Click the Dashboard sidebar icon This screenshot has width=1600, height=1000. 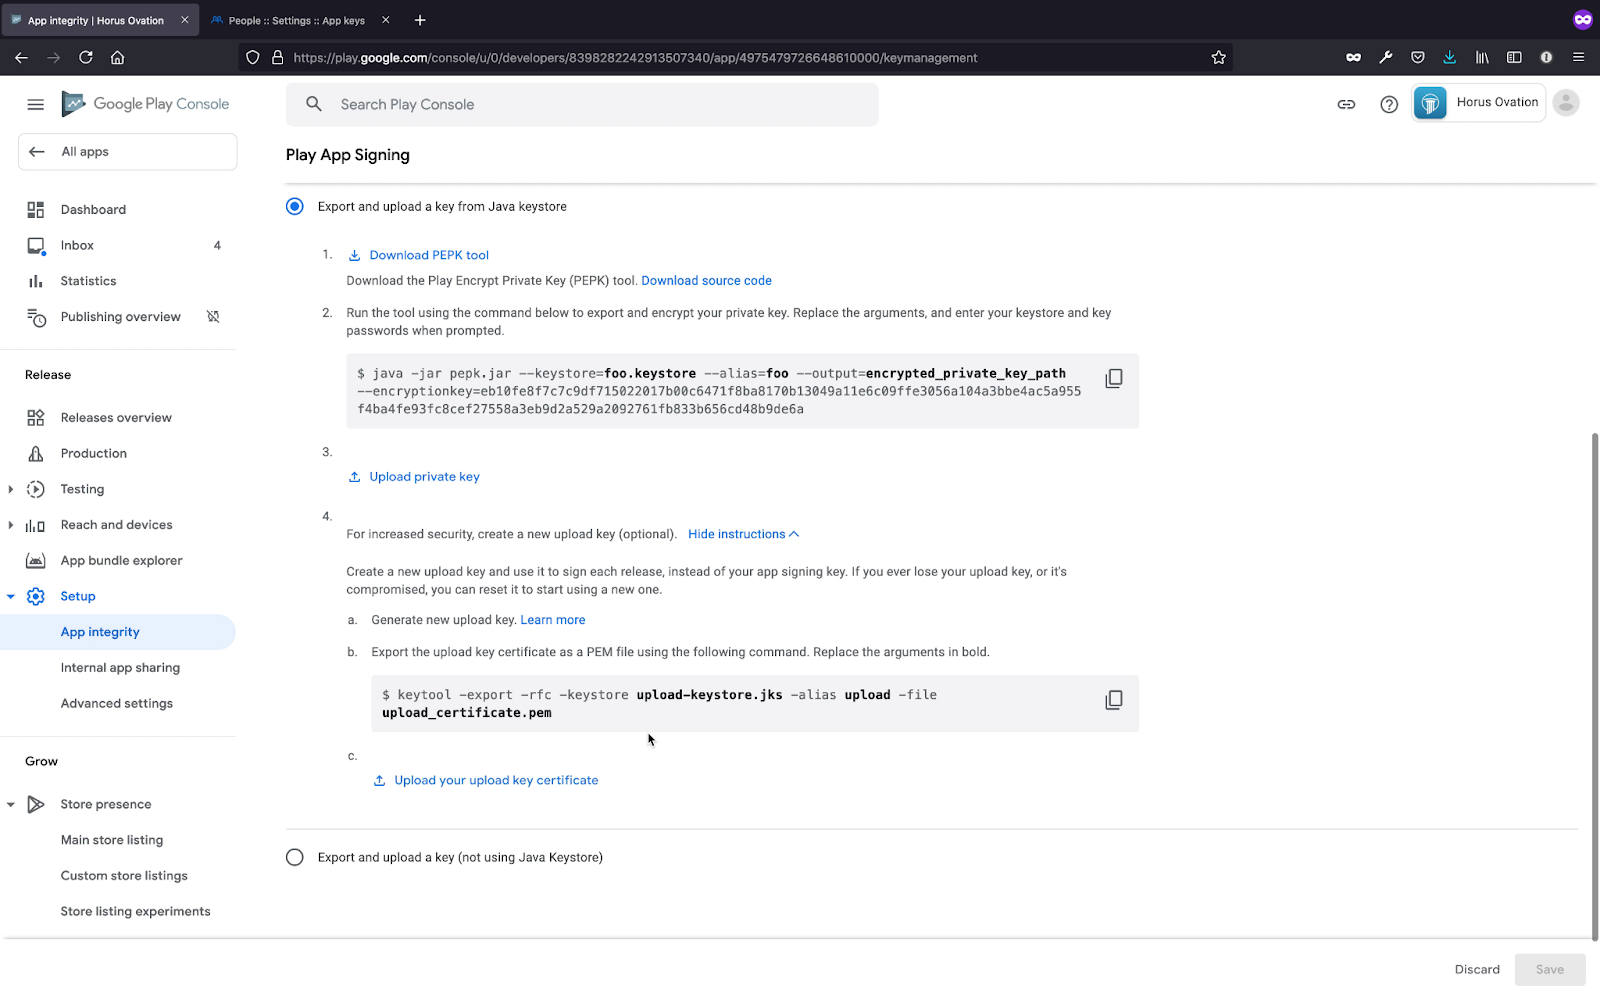tap(36, 209)
